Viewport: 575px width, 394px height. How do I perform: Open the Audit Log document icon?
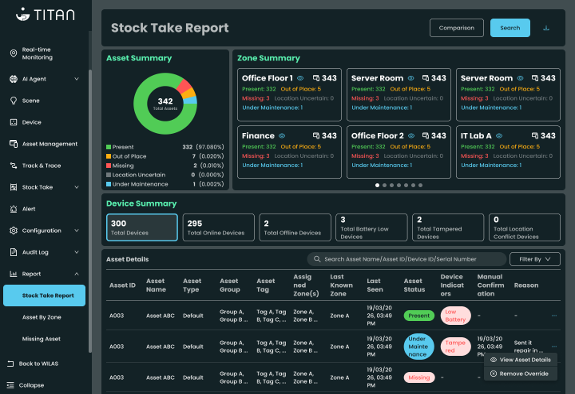[13, 252]
